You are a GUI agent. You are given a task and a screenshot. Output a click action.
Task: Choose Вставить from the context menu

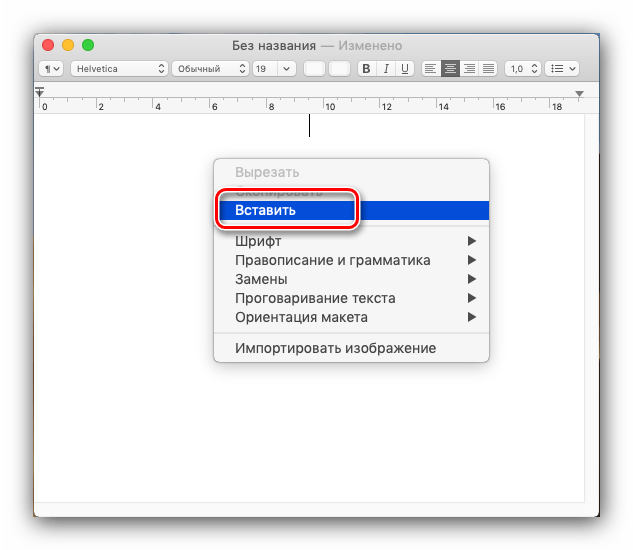pyautogui.click(x=351, y=210)
